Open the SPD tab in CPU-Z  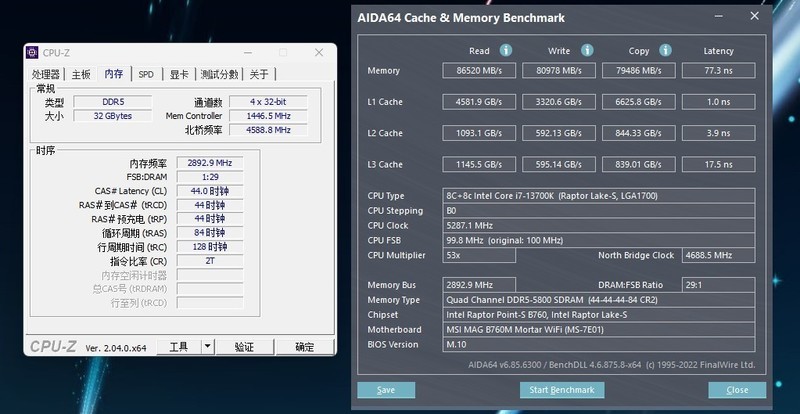pyautogui.click(x=146, y=75)
